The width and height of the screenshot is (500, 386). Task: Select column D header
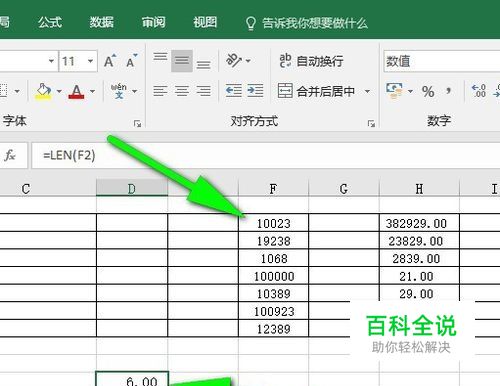[x=132, y=189]
